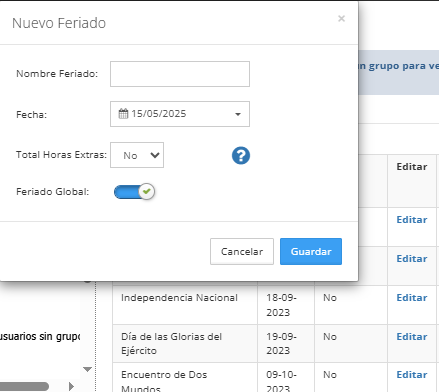Click the date value 15/05/2025

click(x=159, y=114)
